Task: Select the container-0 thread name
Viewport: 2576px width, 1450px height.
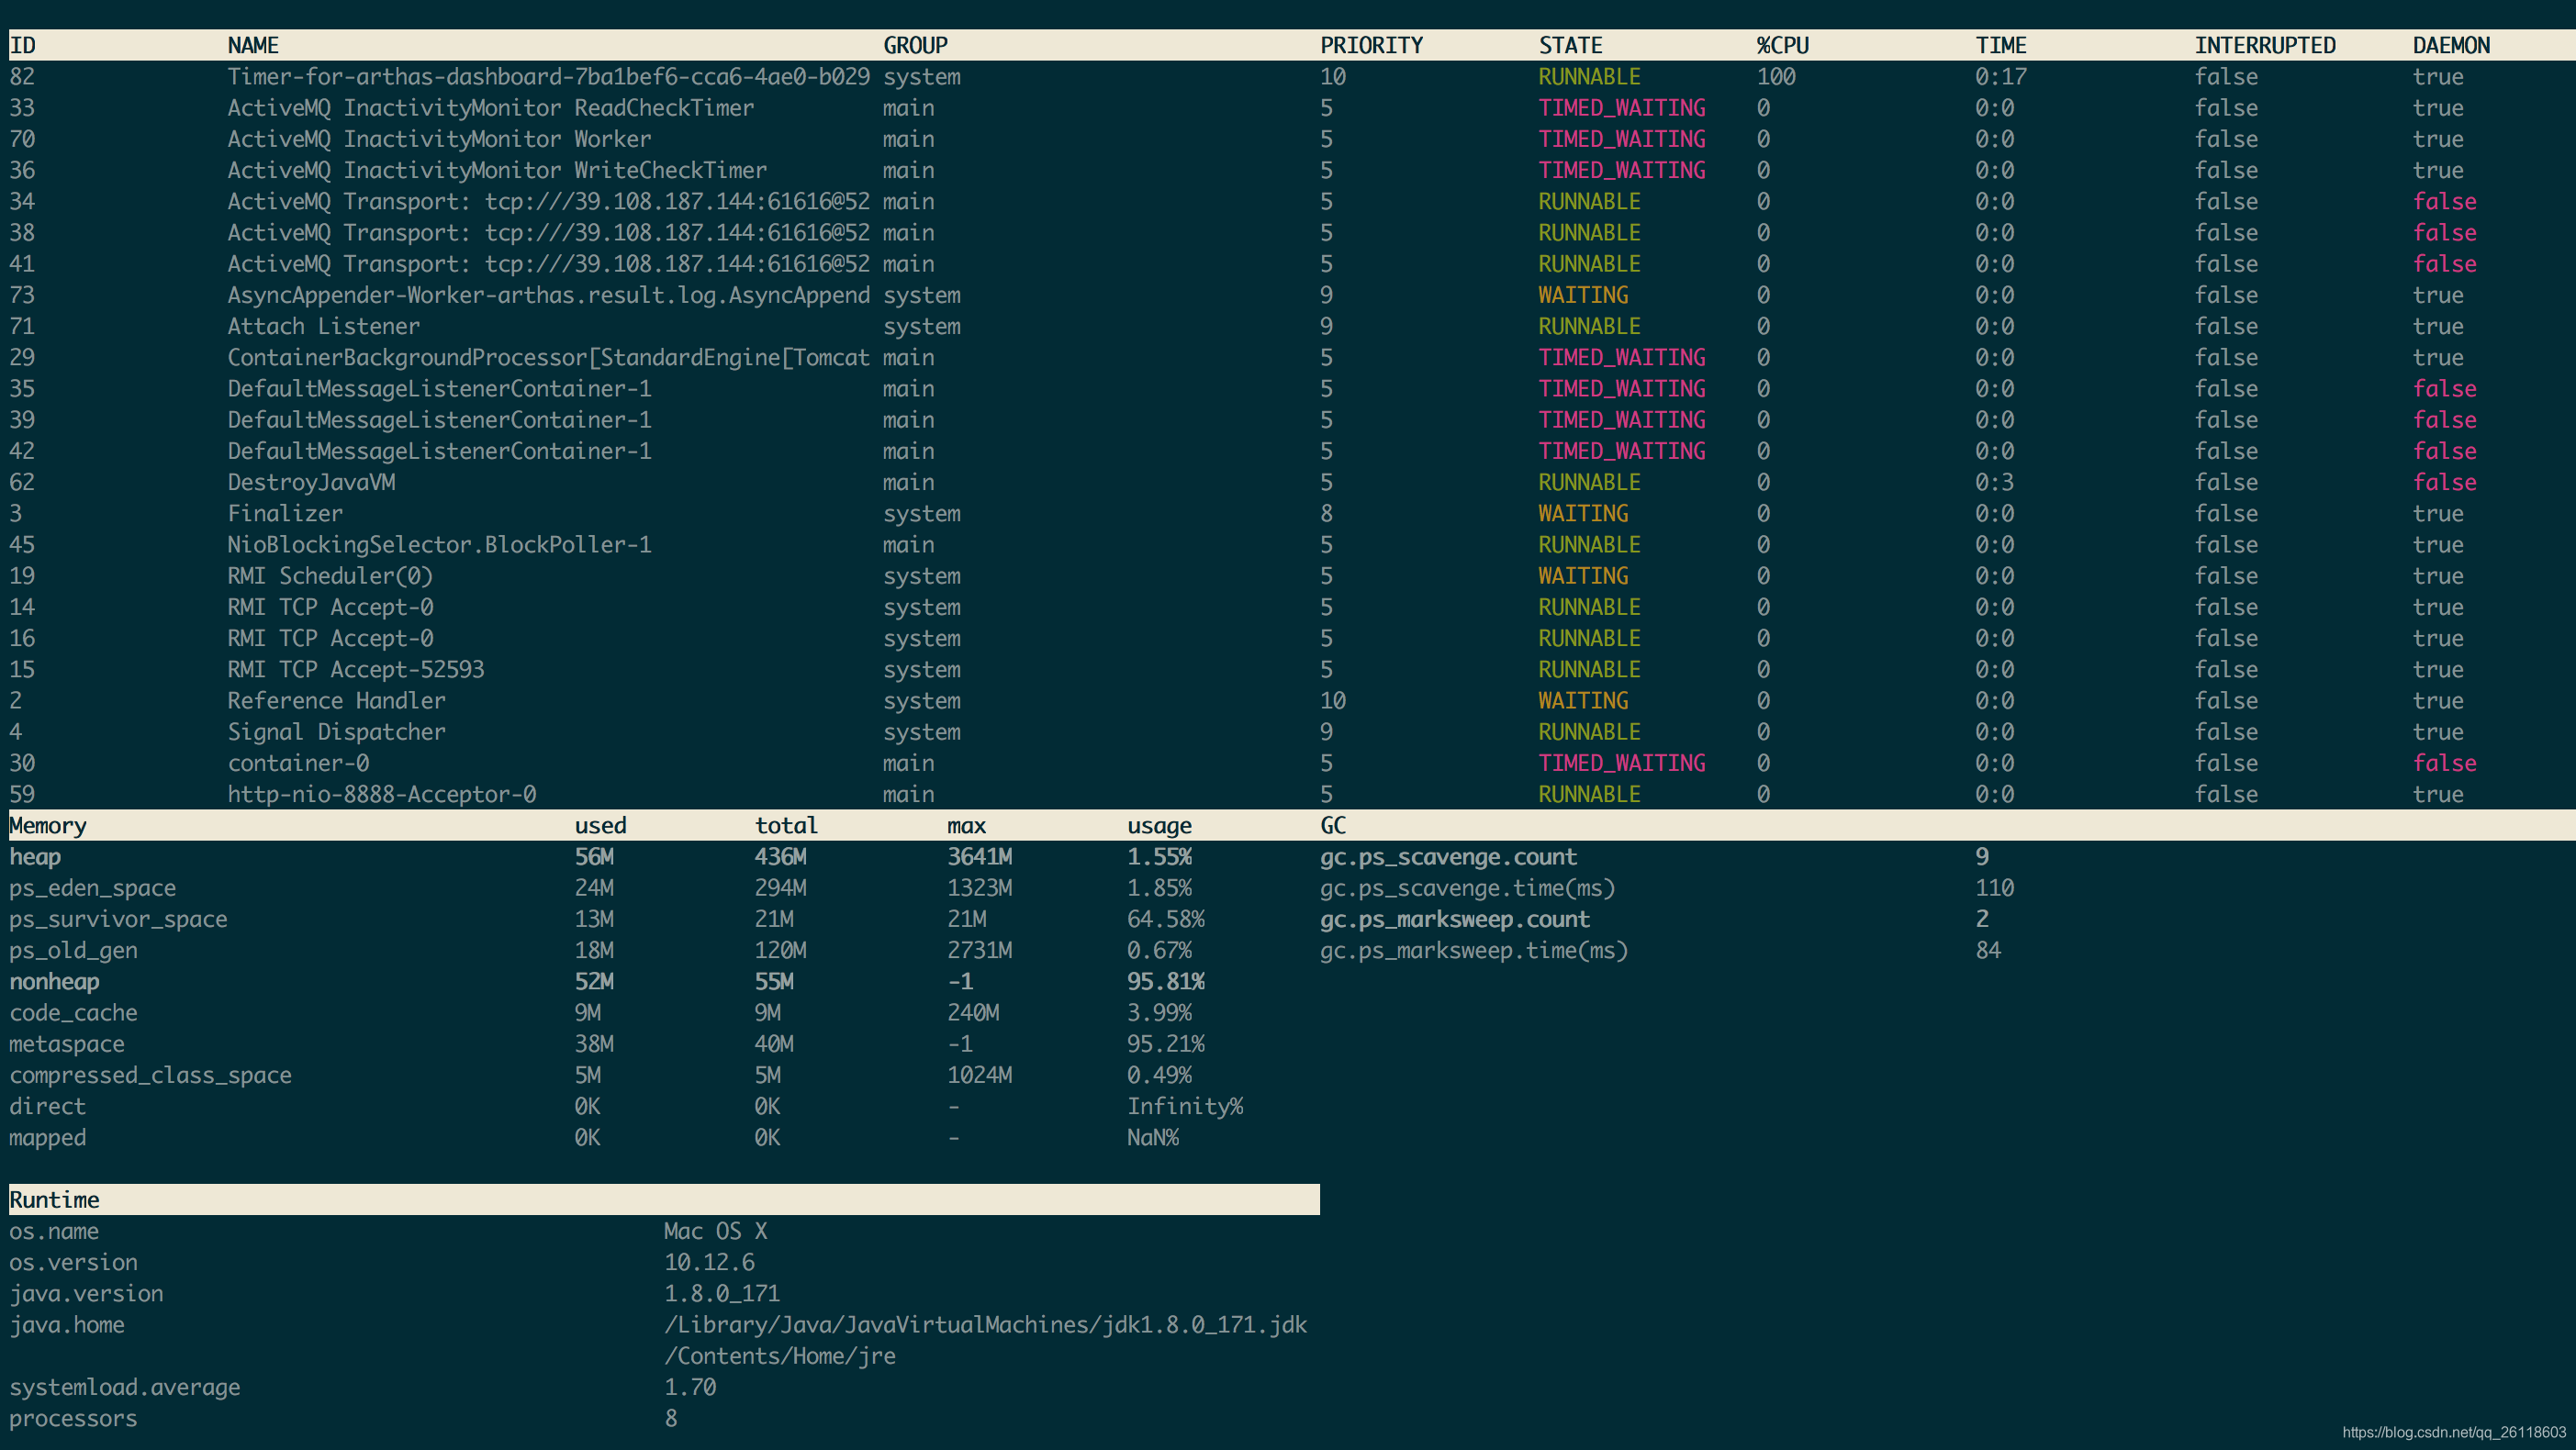Action: coord(298,763)
